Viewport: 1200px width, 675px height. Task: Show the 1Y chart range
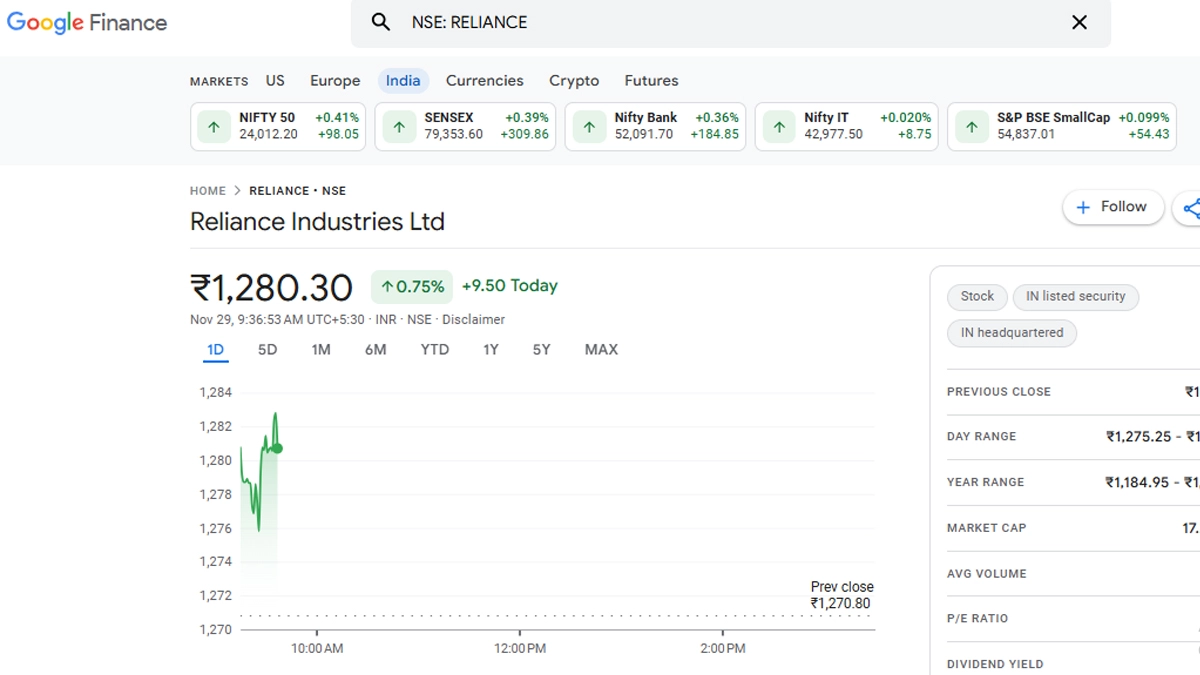pos(490,350)
